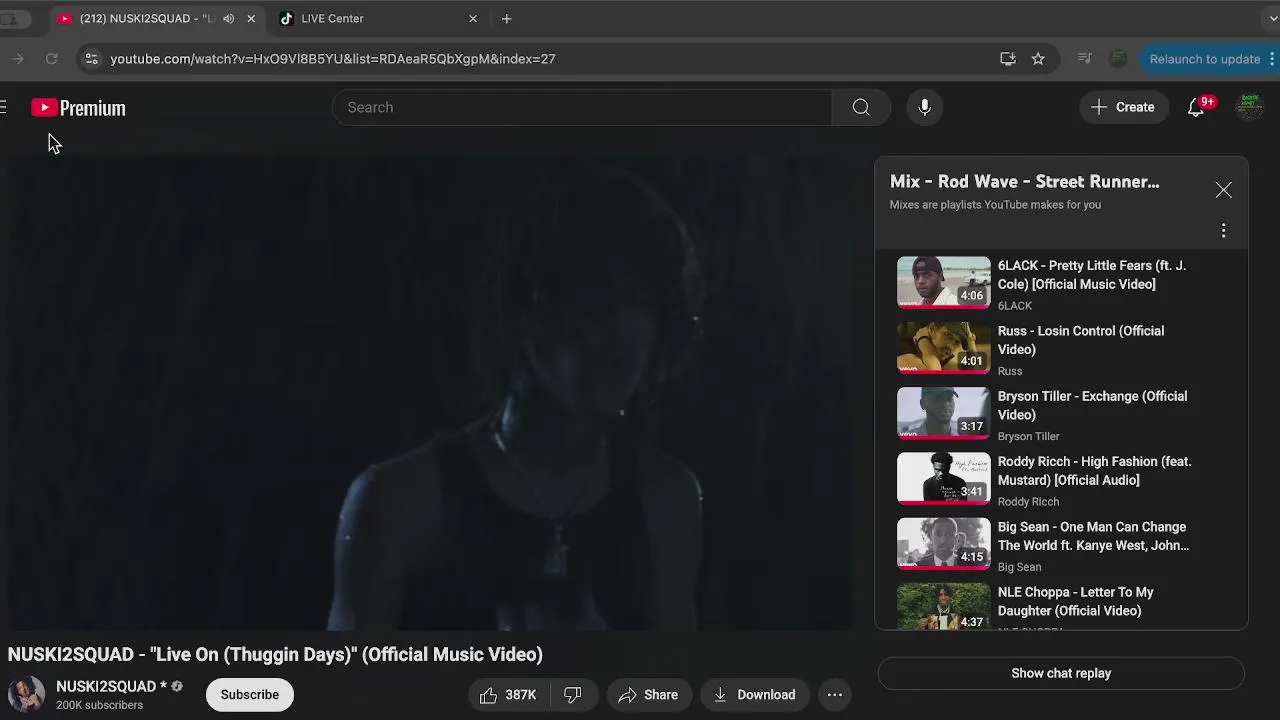The width and height of the screenshot is (1280, 720).
Task: Click the 'Bryson Tiller' channel name in playlist
Action: pyautogui.click(x=1028, y=436)
